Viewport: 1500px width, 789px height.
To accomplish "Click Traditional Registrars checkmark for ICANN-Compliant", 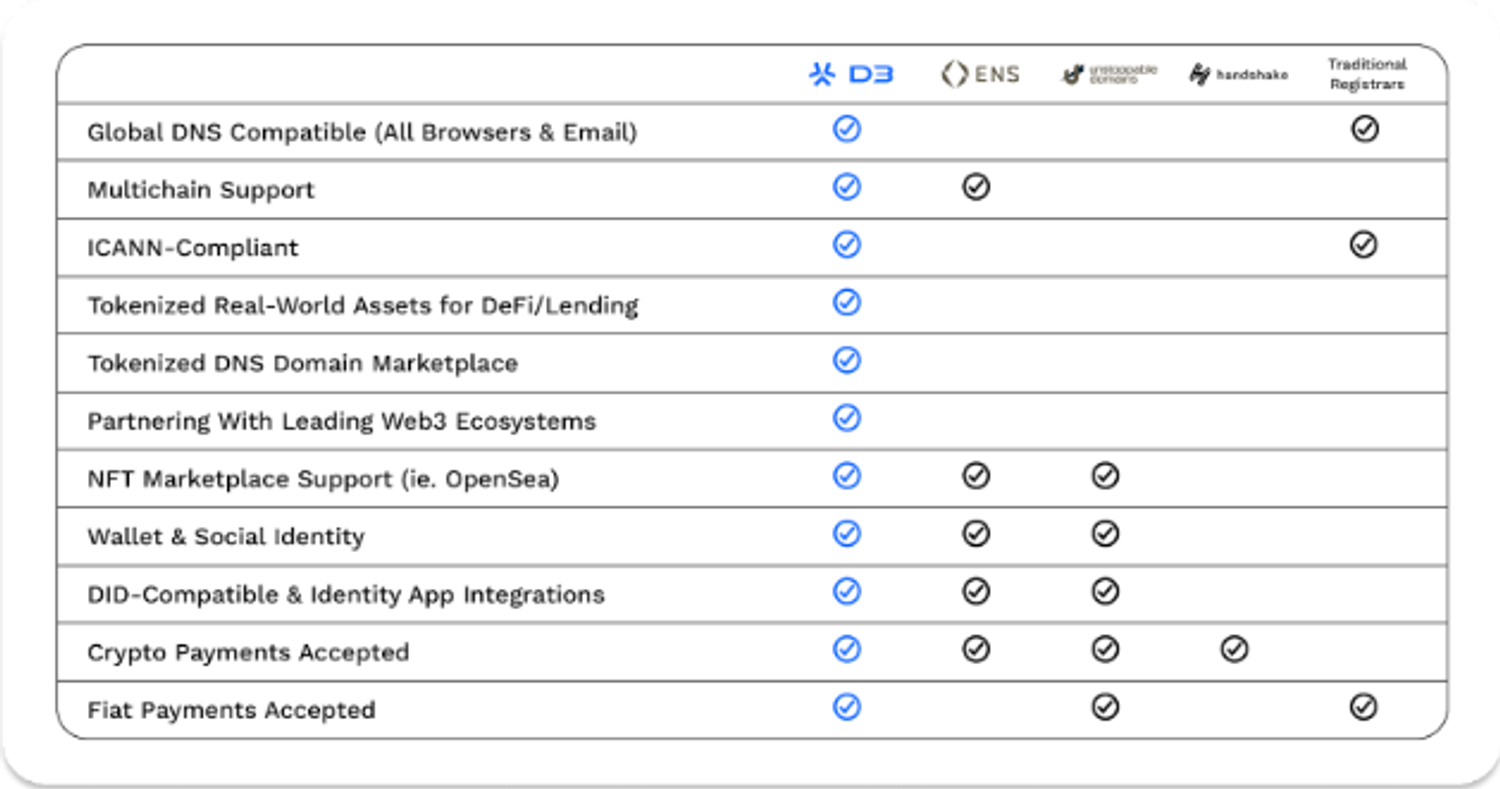I will point(1364,245).
